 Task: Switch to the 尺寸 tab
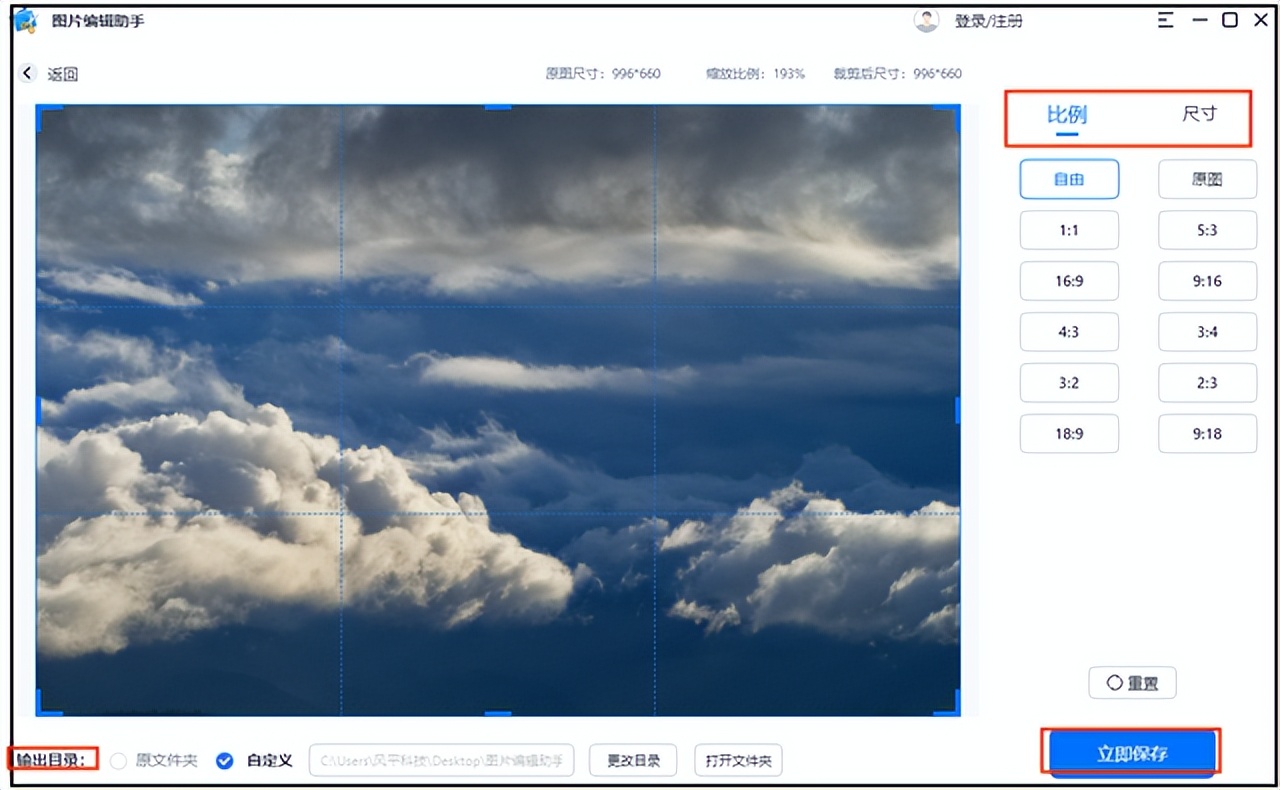[1199, 114]
